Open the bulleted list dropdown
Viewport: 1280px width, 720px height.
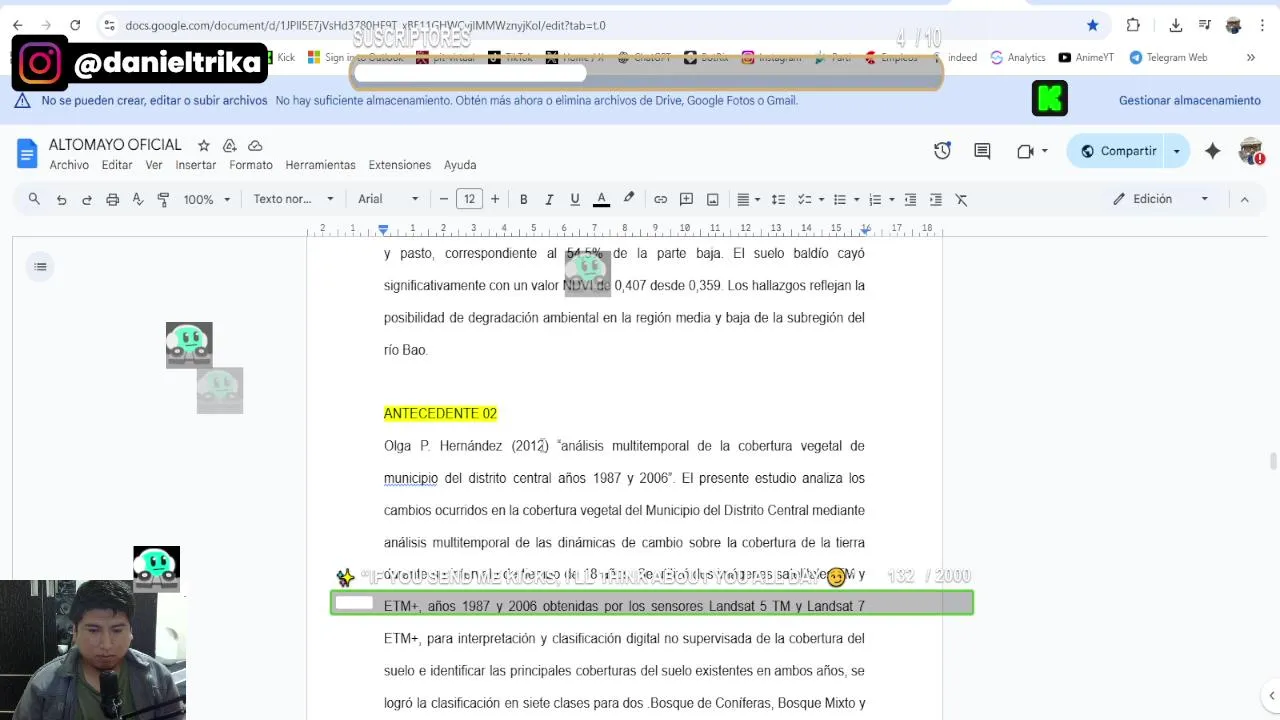coord(846,199)
